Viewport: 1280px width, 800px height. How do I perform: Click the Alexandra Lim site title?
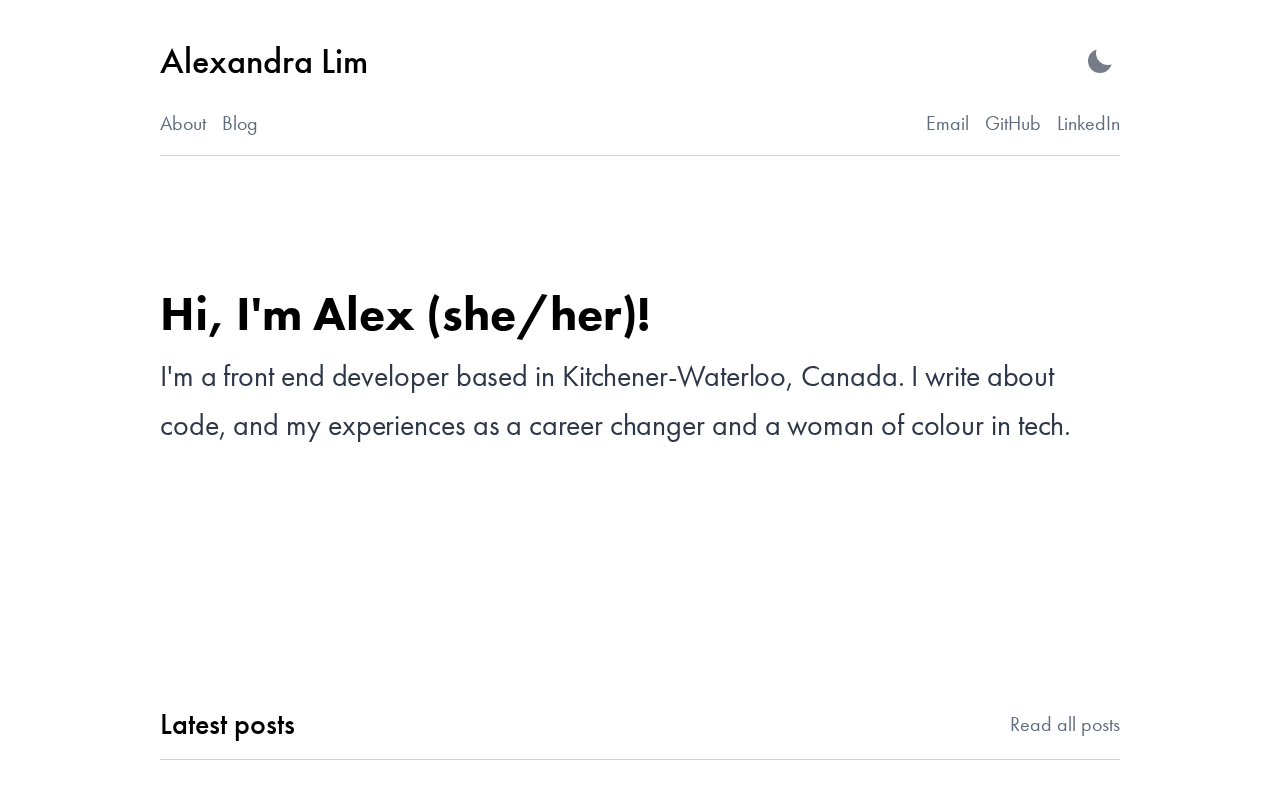pos(264,62)
